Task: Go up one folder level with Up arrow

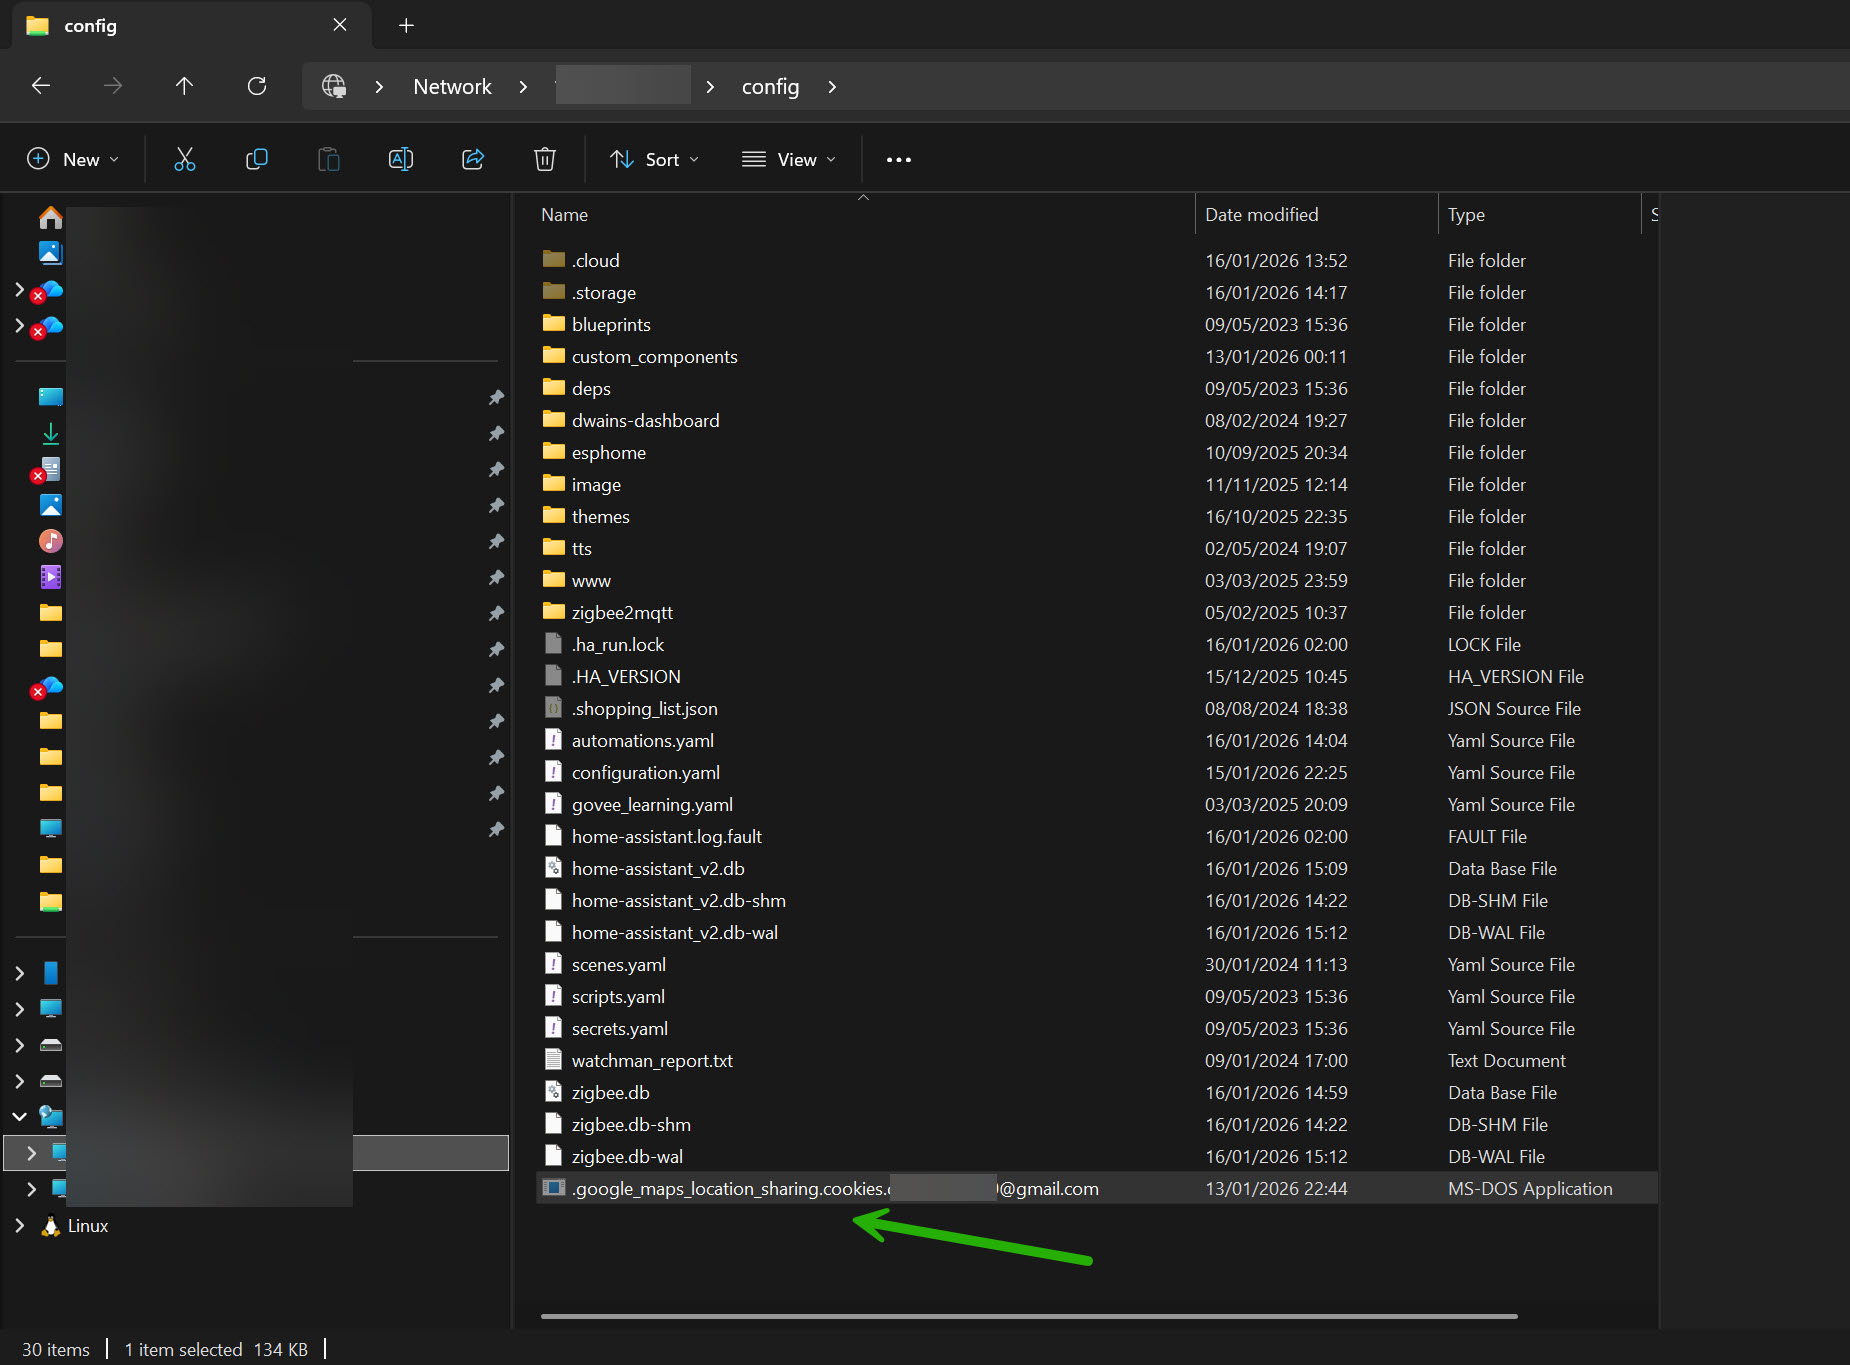Action: coord(184,86)
